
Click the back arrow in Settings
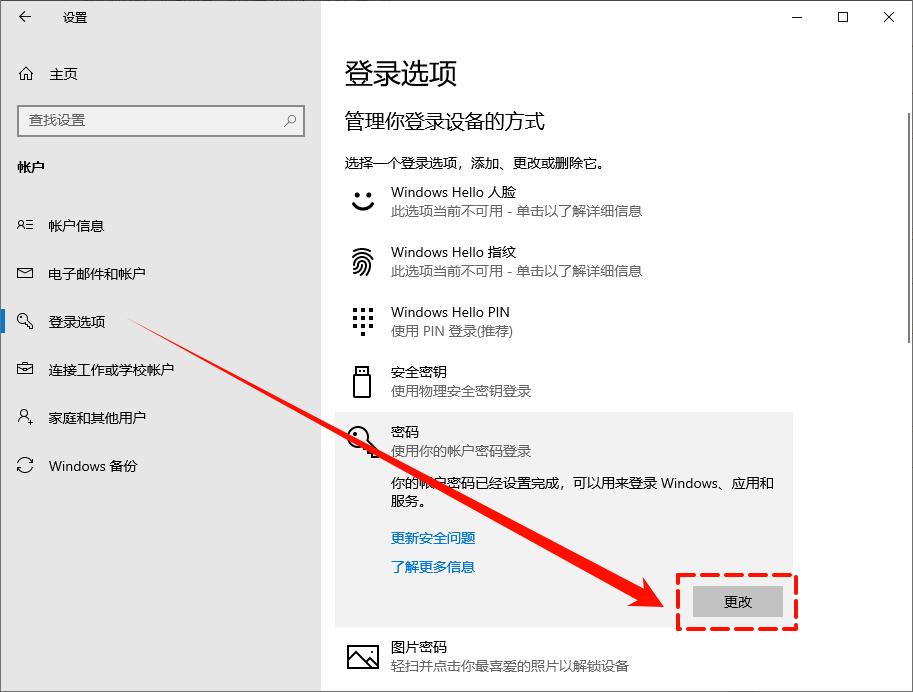[x=24, y=17]
